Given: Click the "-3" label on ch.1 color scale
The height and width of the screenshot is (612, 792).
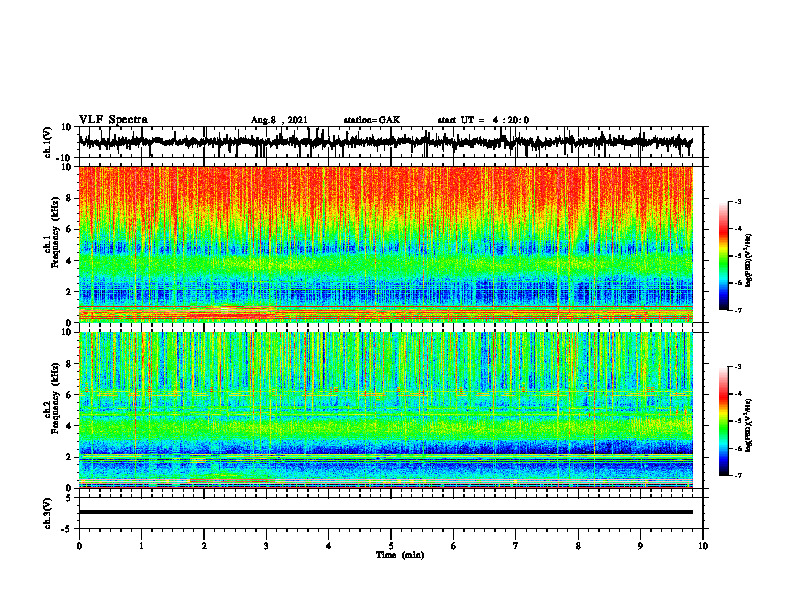Looking at the screenshot, I should [737, 201].
